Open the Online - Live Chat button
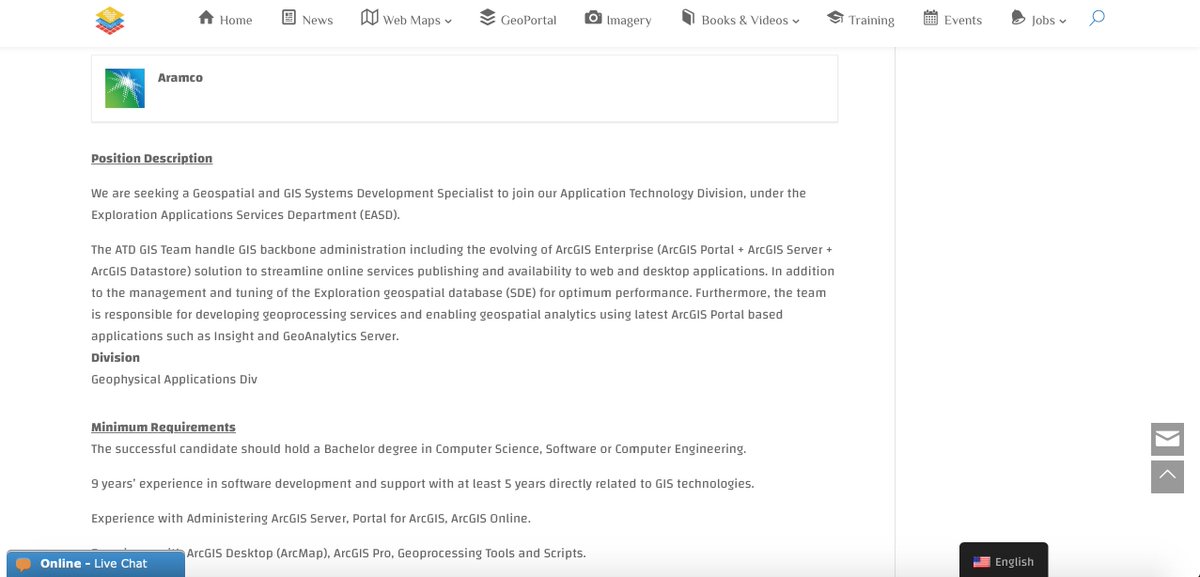 (96, 563)
